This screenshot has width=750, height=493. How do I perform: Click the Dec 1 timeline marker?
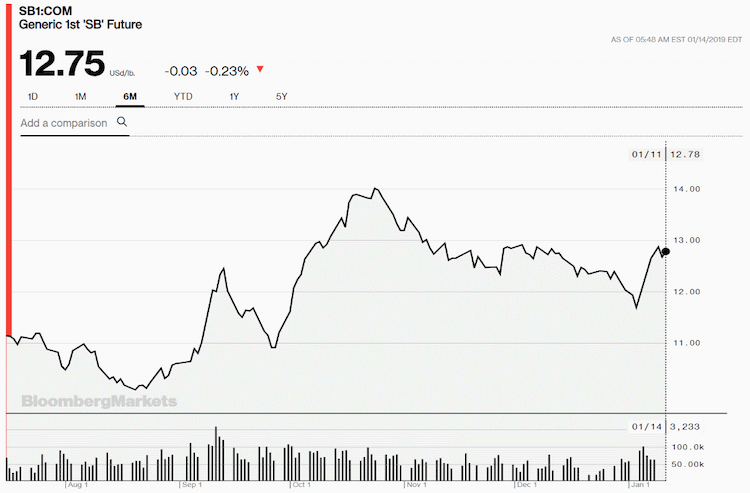526,485
